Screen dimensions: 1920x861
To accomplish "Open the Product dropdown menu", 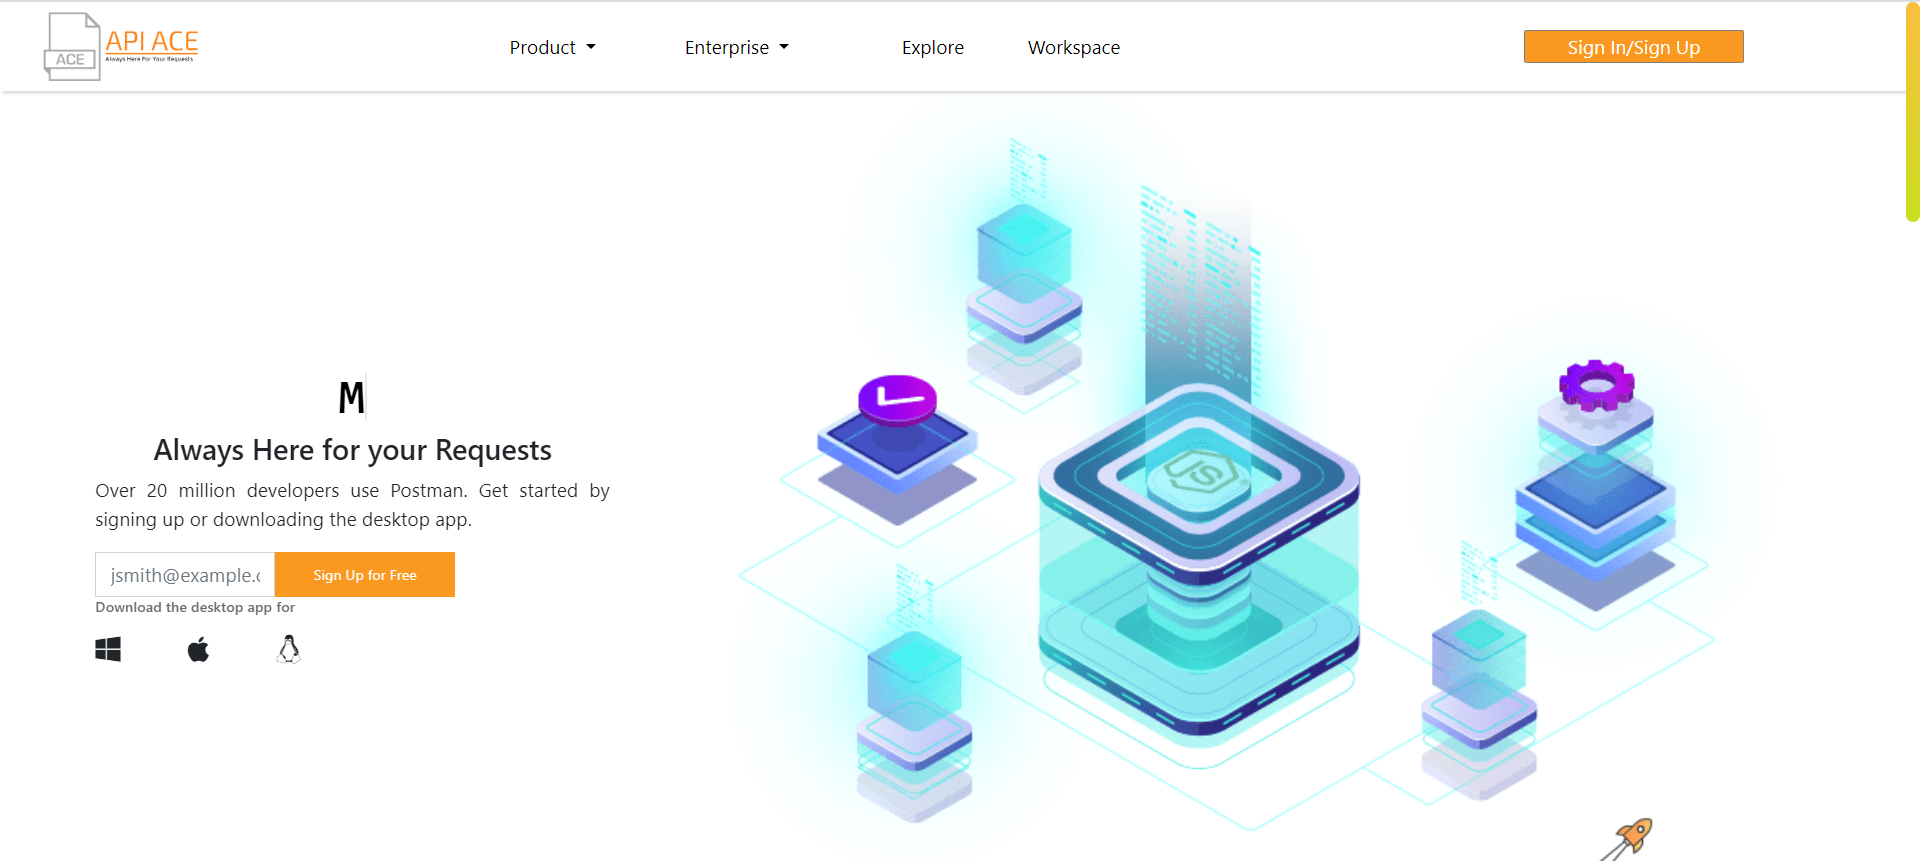I will tap(543, 48).
